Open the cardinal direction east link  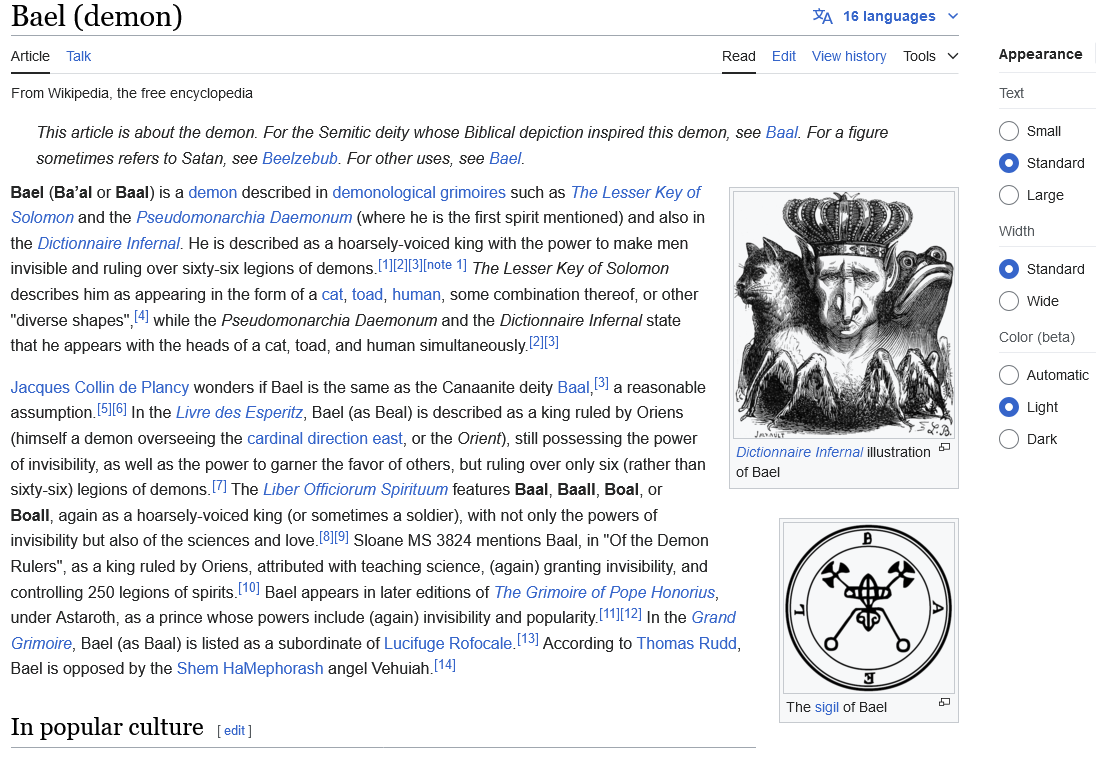(x=325, y=438)
